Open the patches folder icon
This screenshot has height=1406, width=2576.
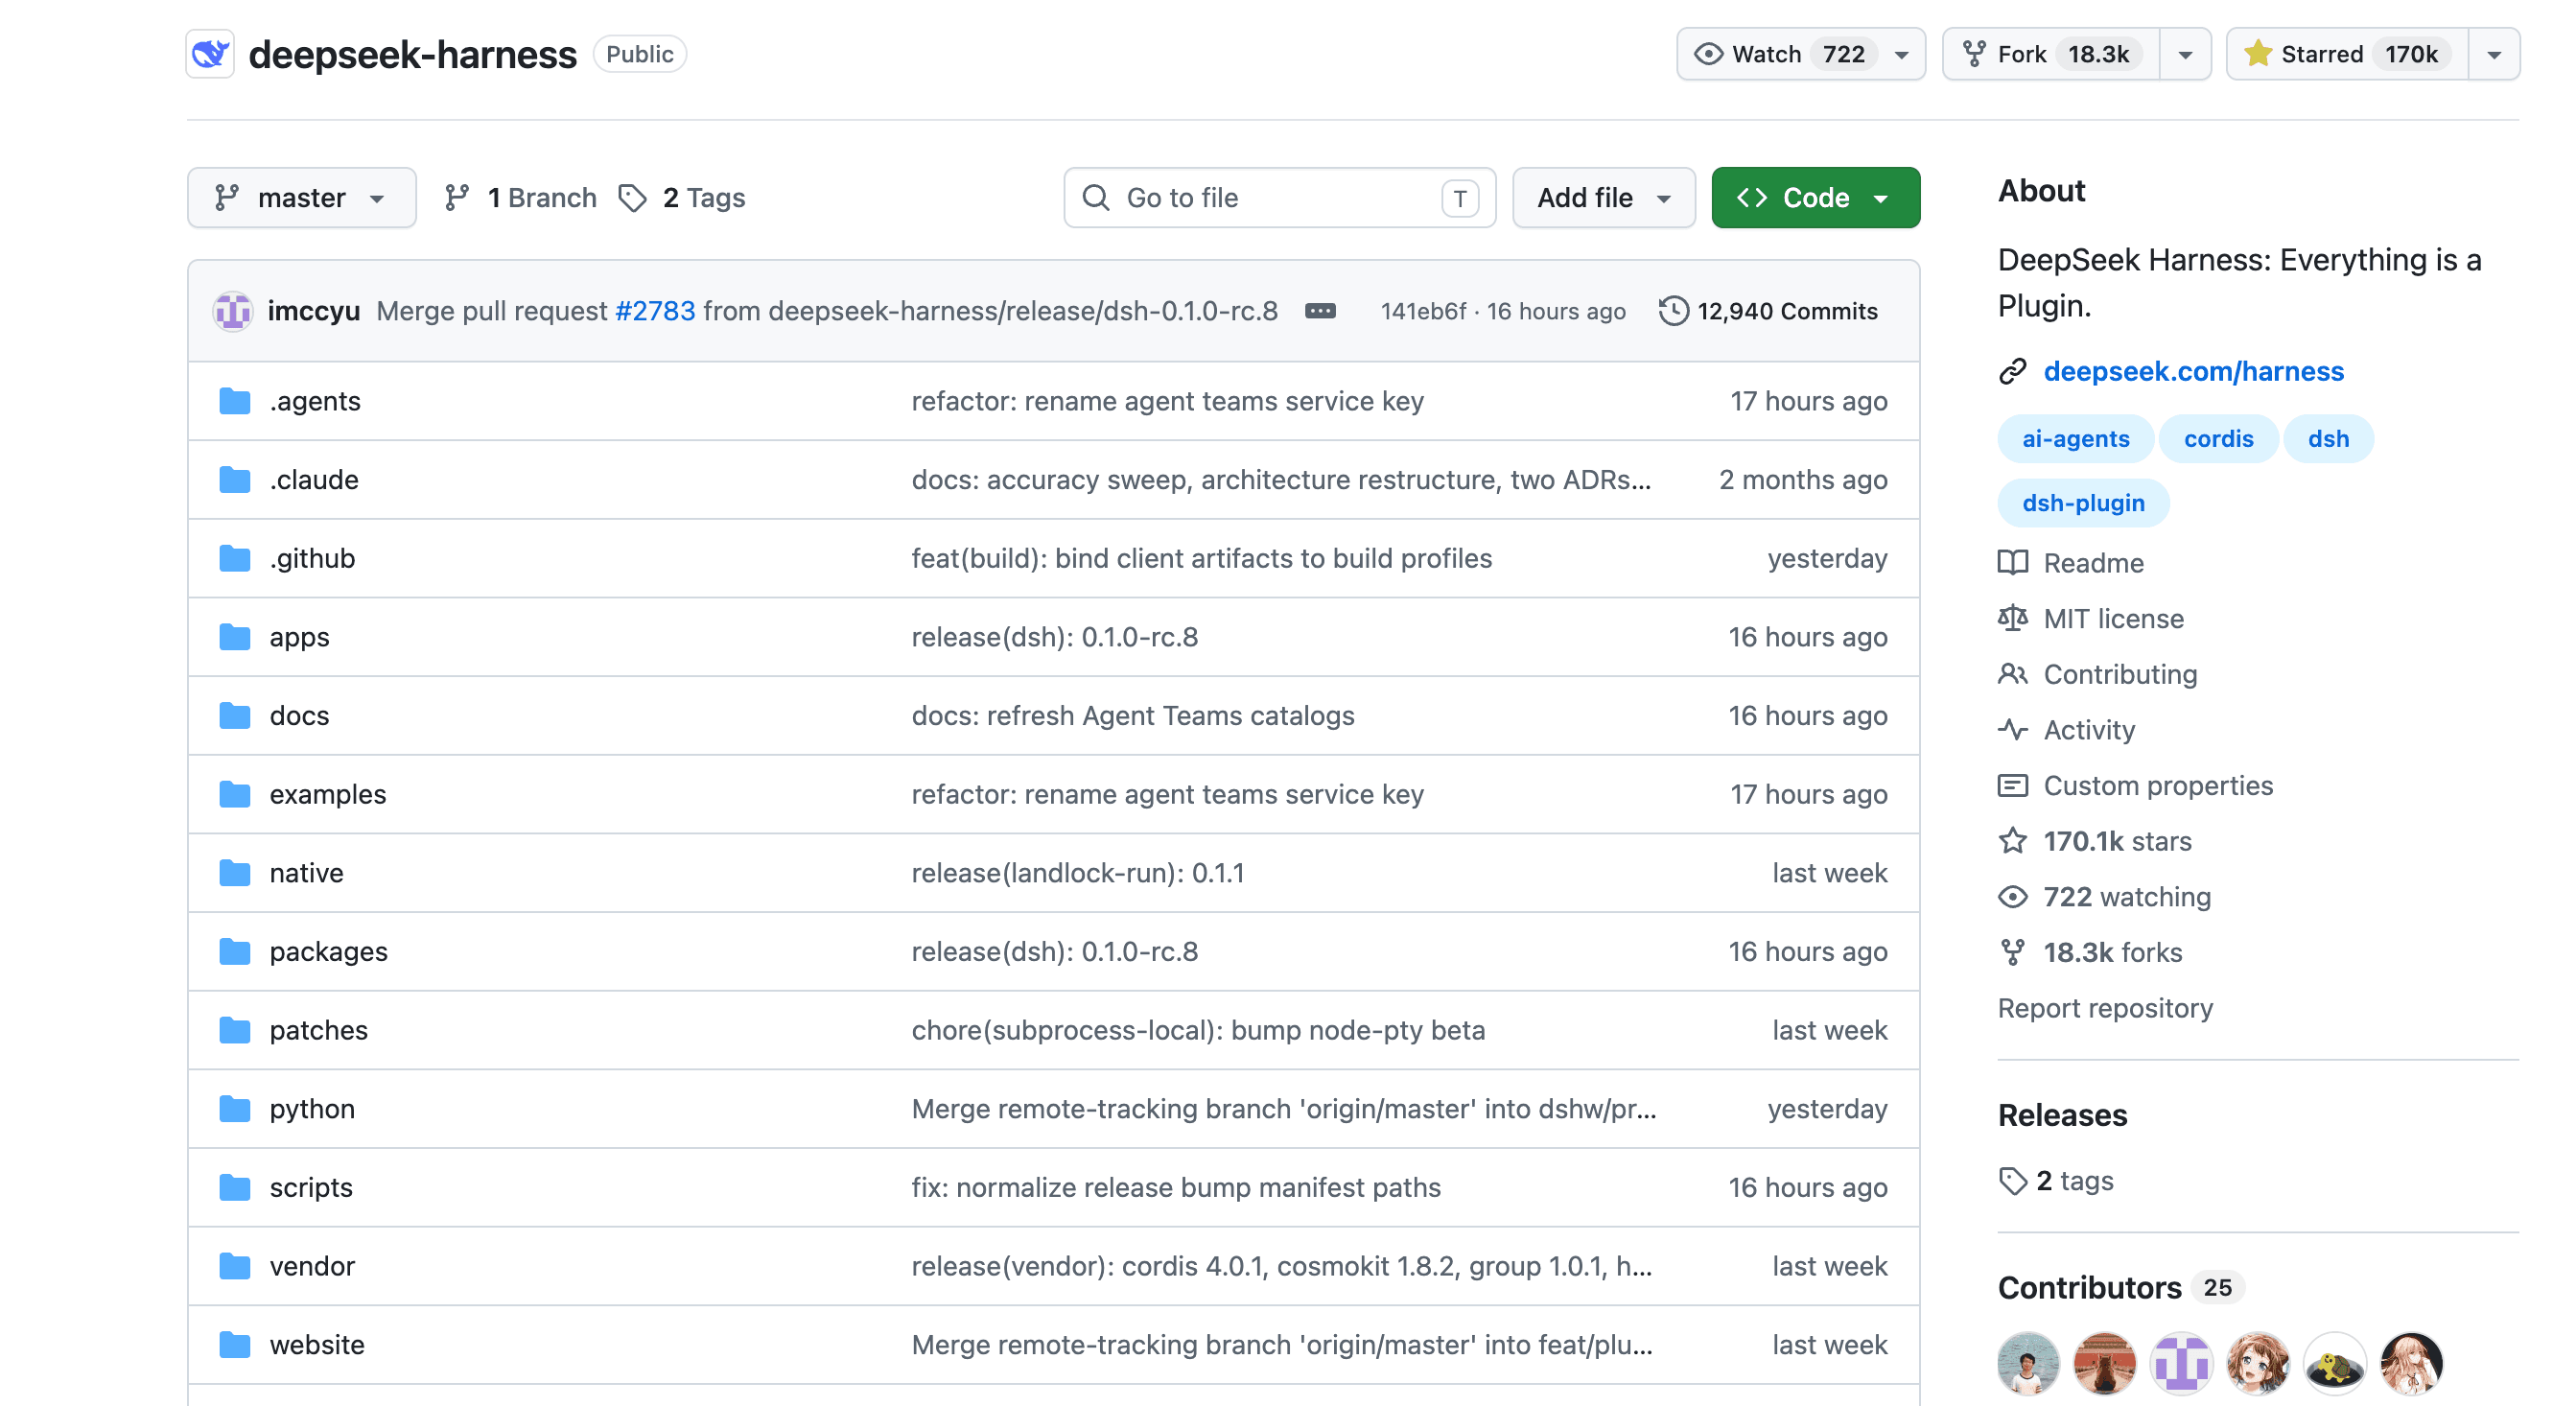(235, 1030)
